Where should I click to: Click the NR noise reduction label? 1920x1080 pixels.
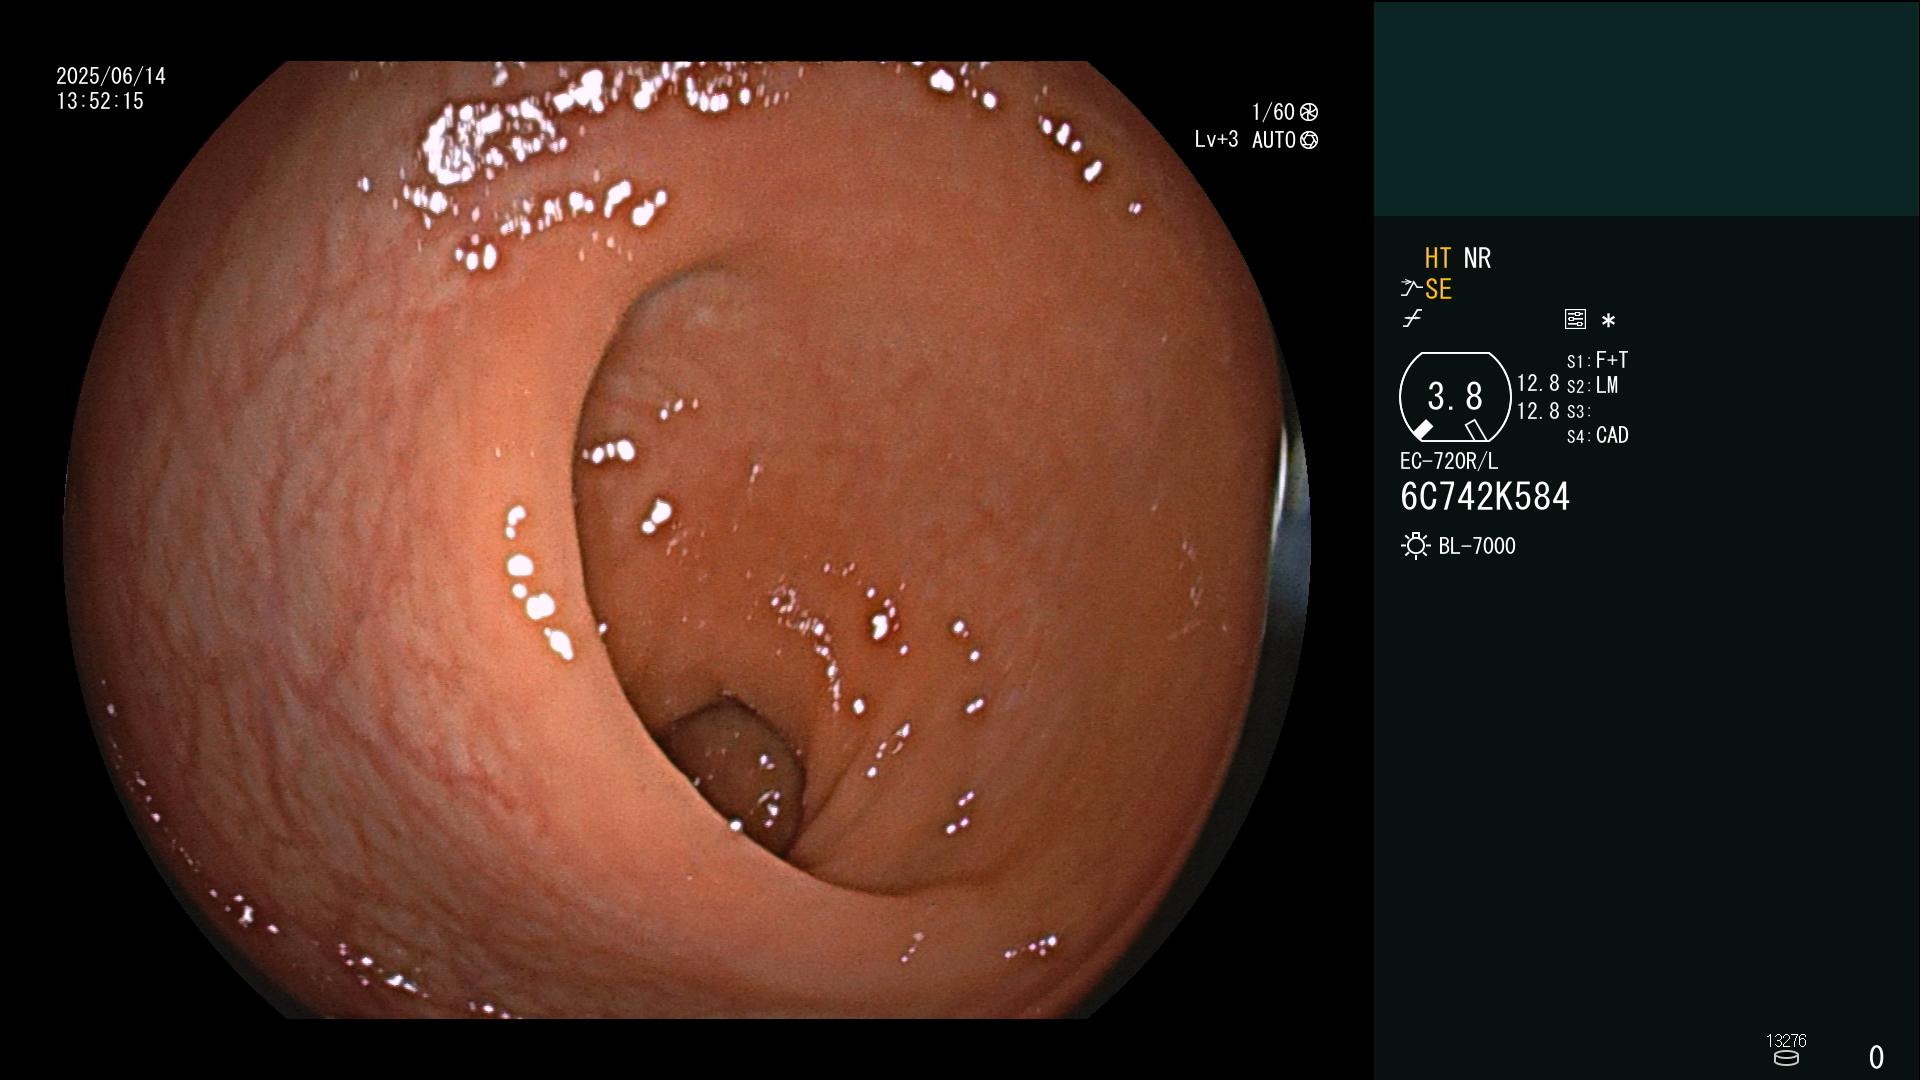[x=1477, y=258]
